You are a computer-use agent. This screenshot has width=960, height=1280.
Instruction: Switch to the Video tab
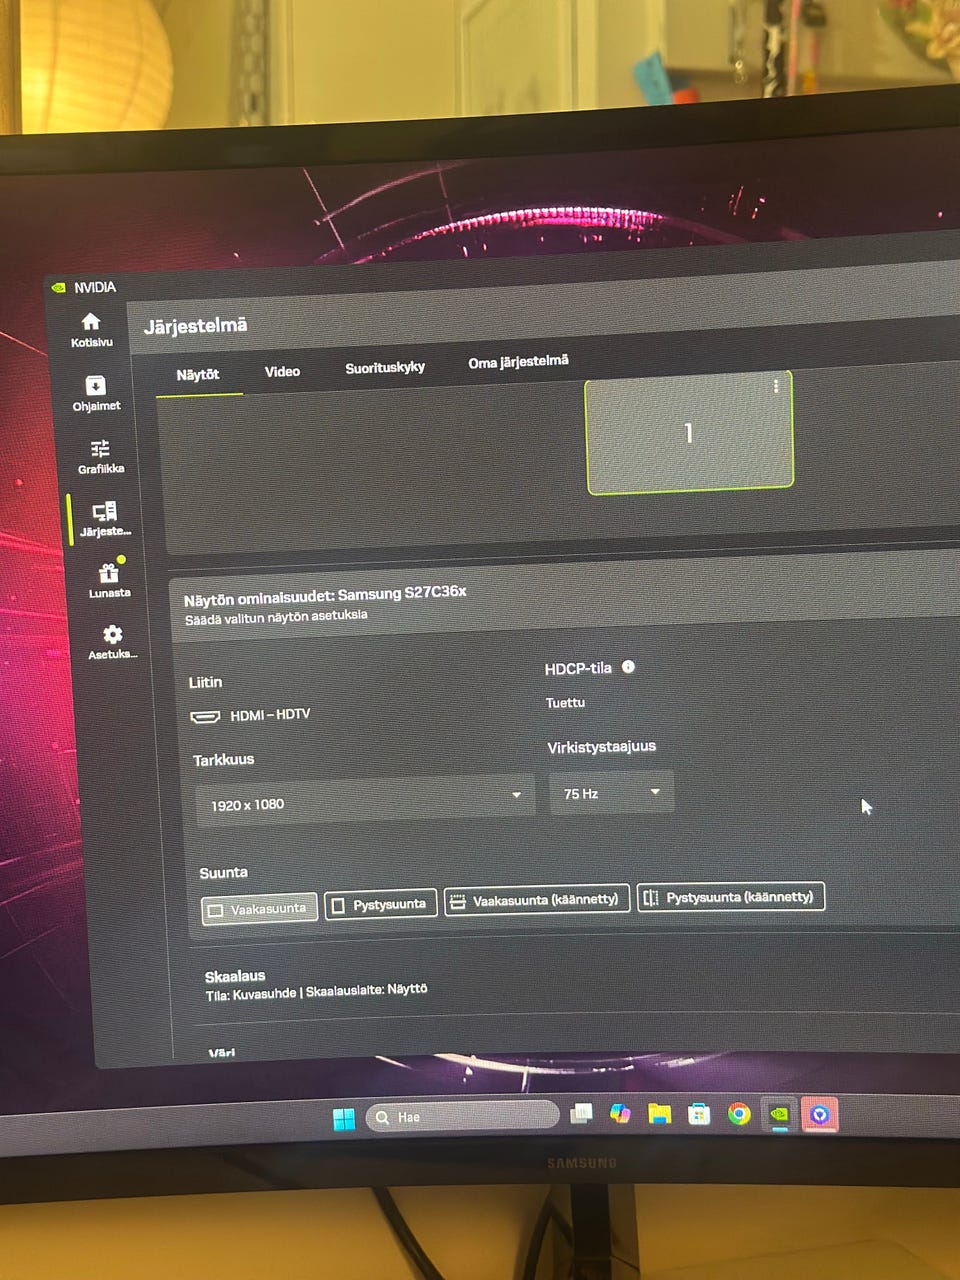click(282, 371)
